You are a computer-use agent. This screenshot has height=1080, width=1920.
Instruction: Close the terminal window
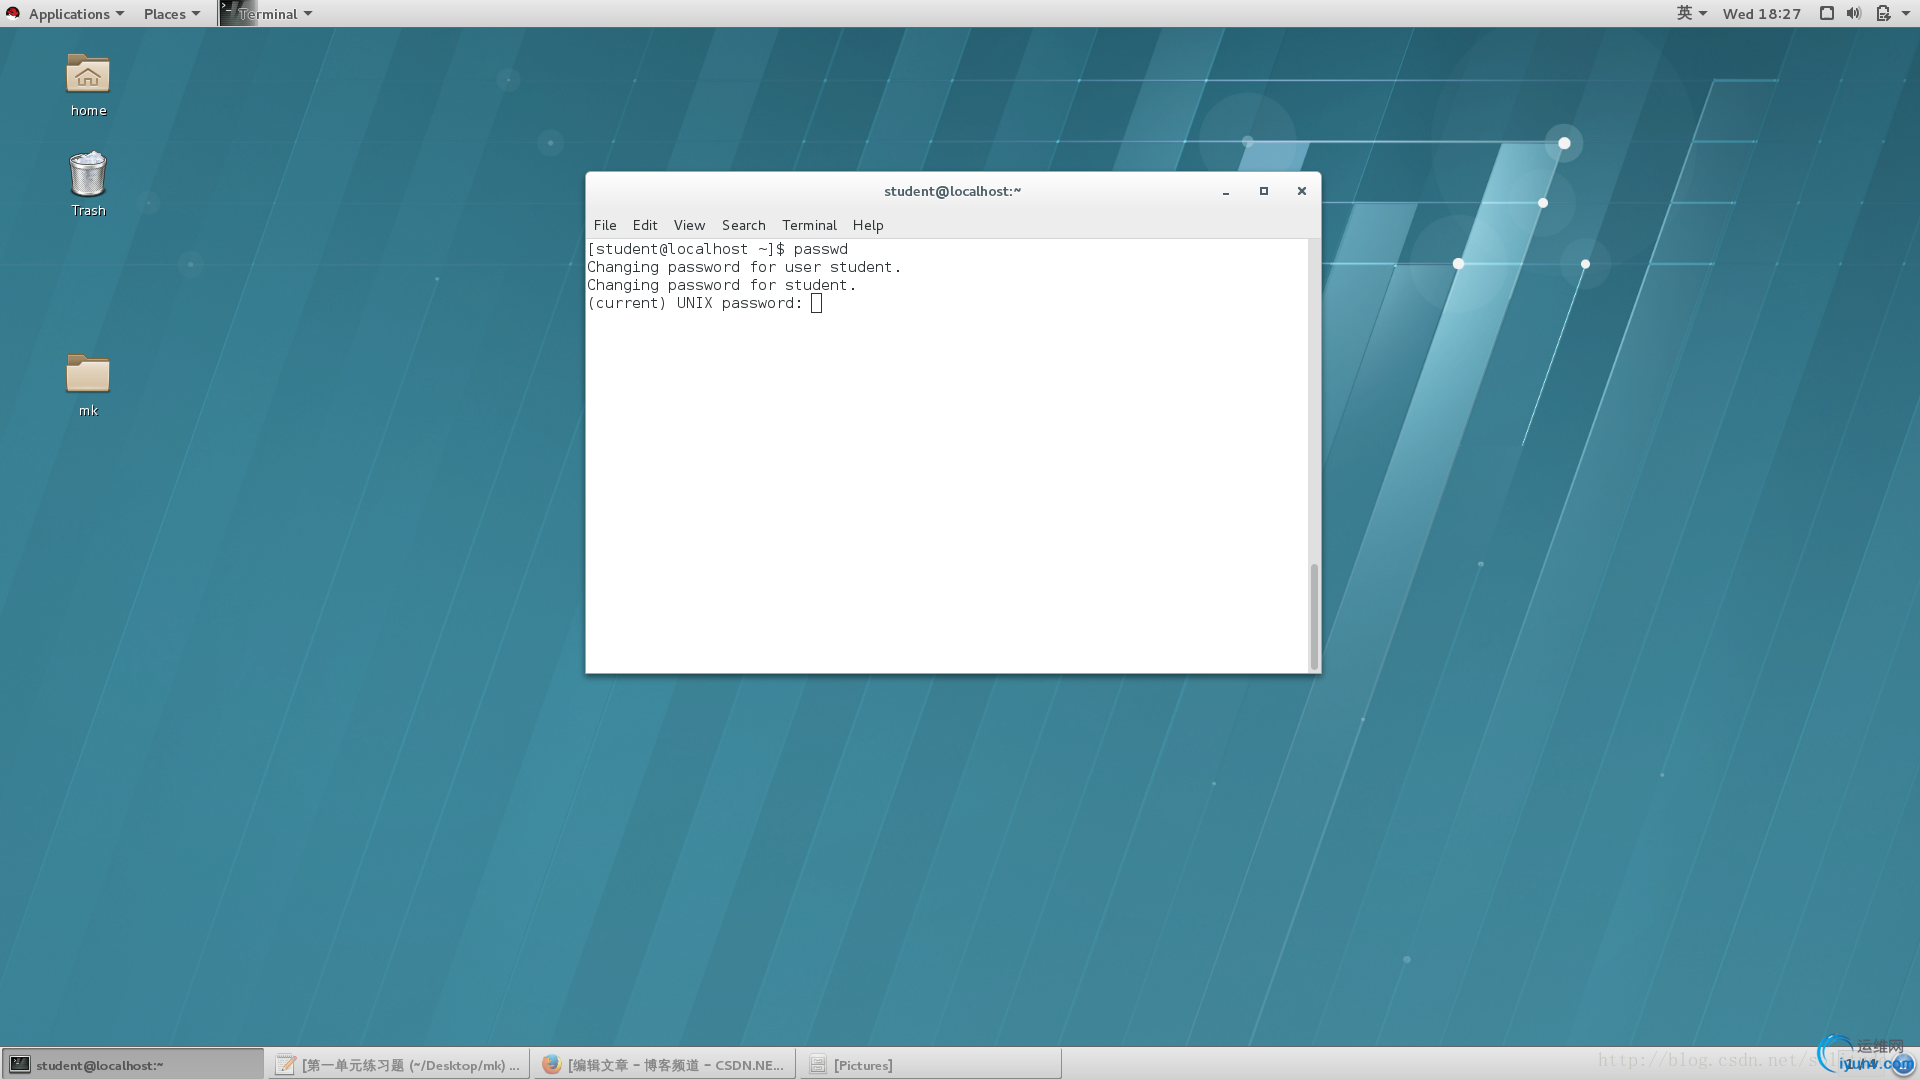(x=1301, y=191)
